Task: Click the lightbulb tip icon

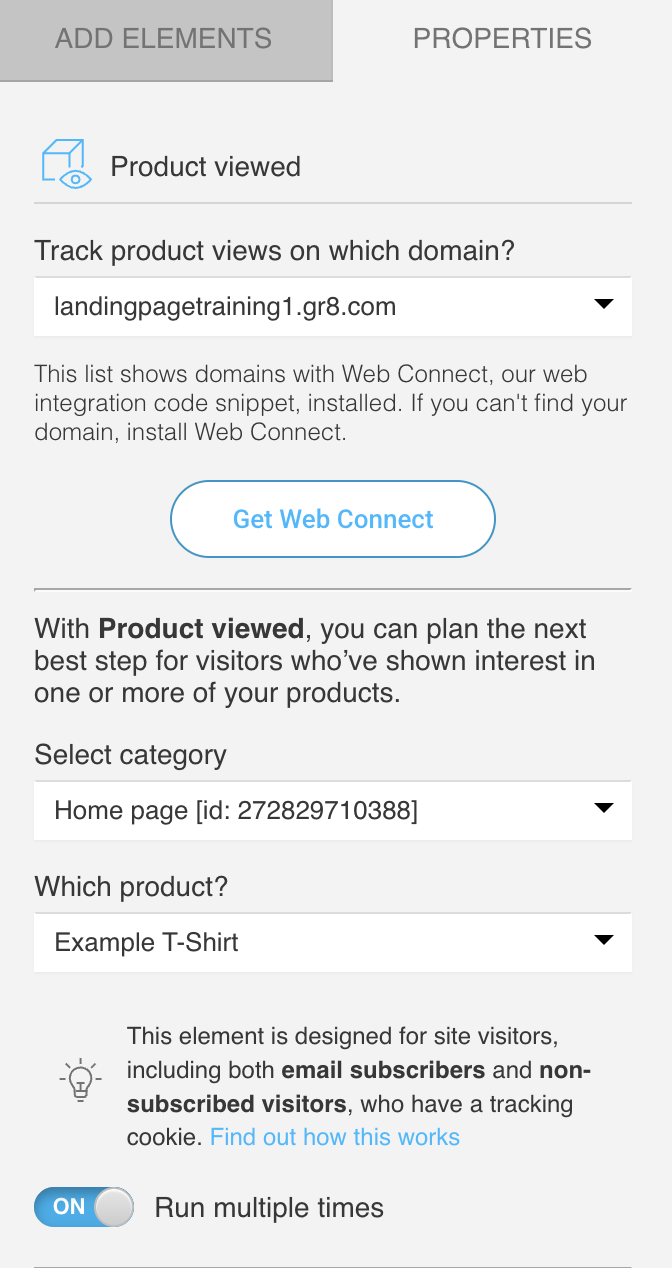Action: [81, 1079]
